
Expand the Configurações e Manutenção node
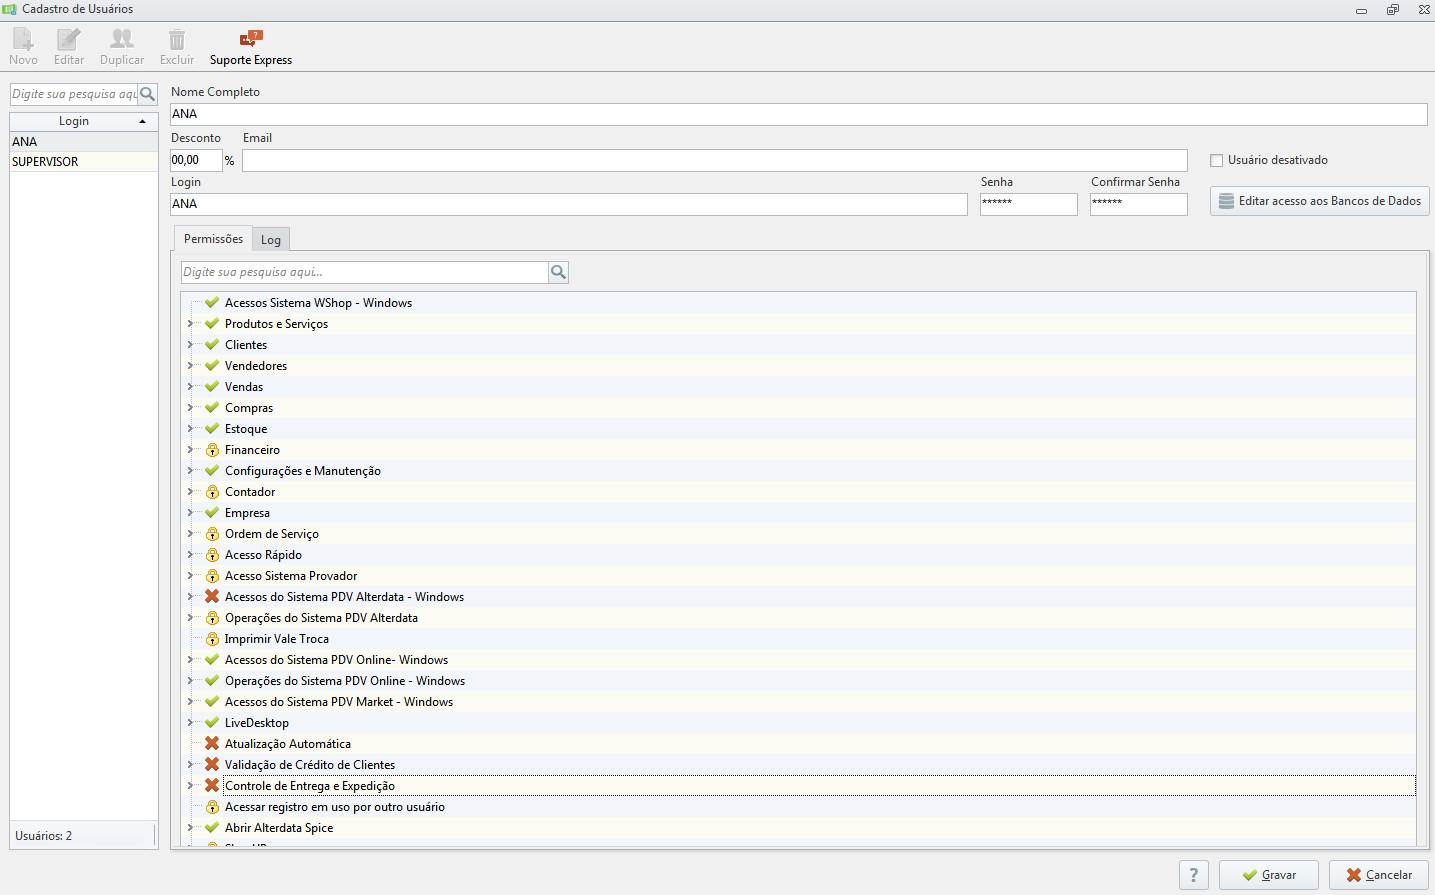click(x=190, y=470)
